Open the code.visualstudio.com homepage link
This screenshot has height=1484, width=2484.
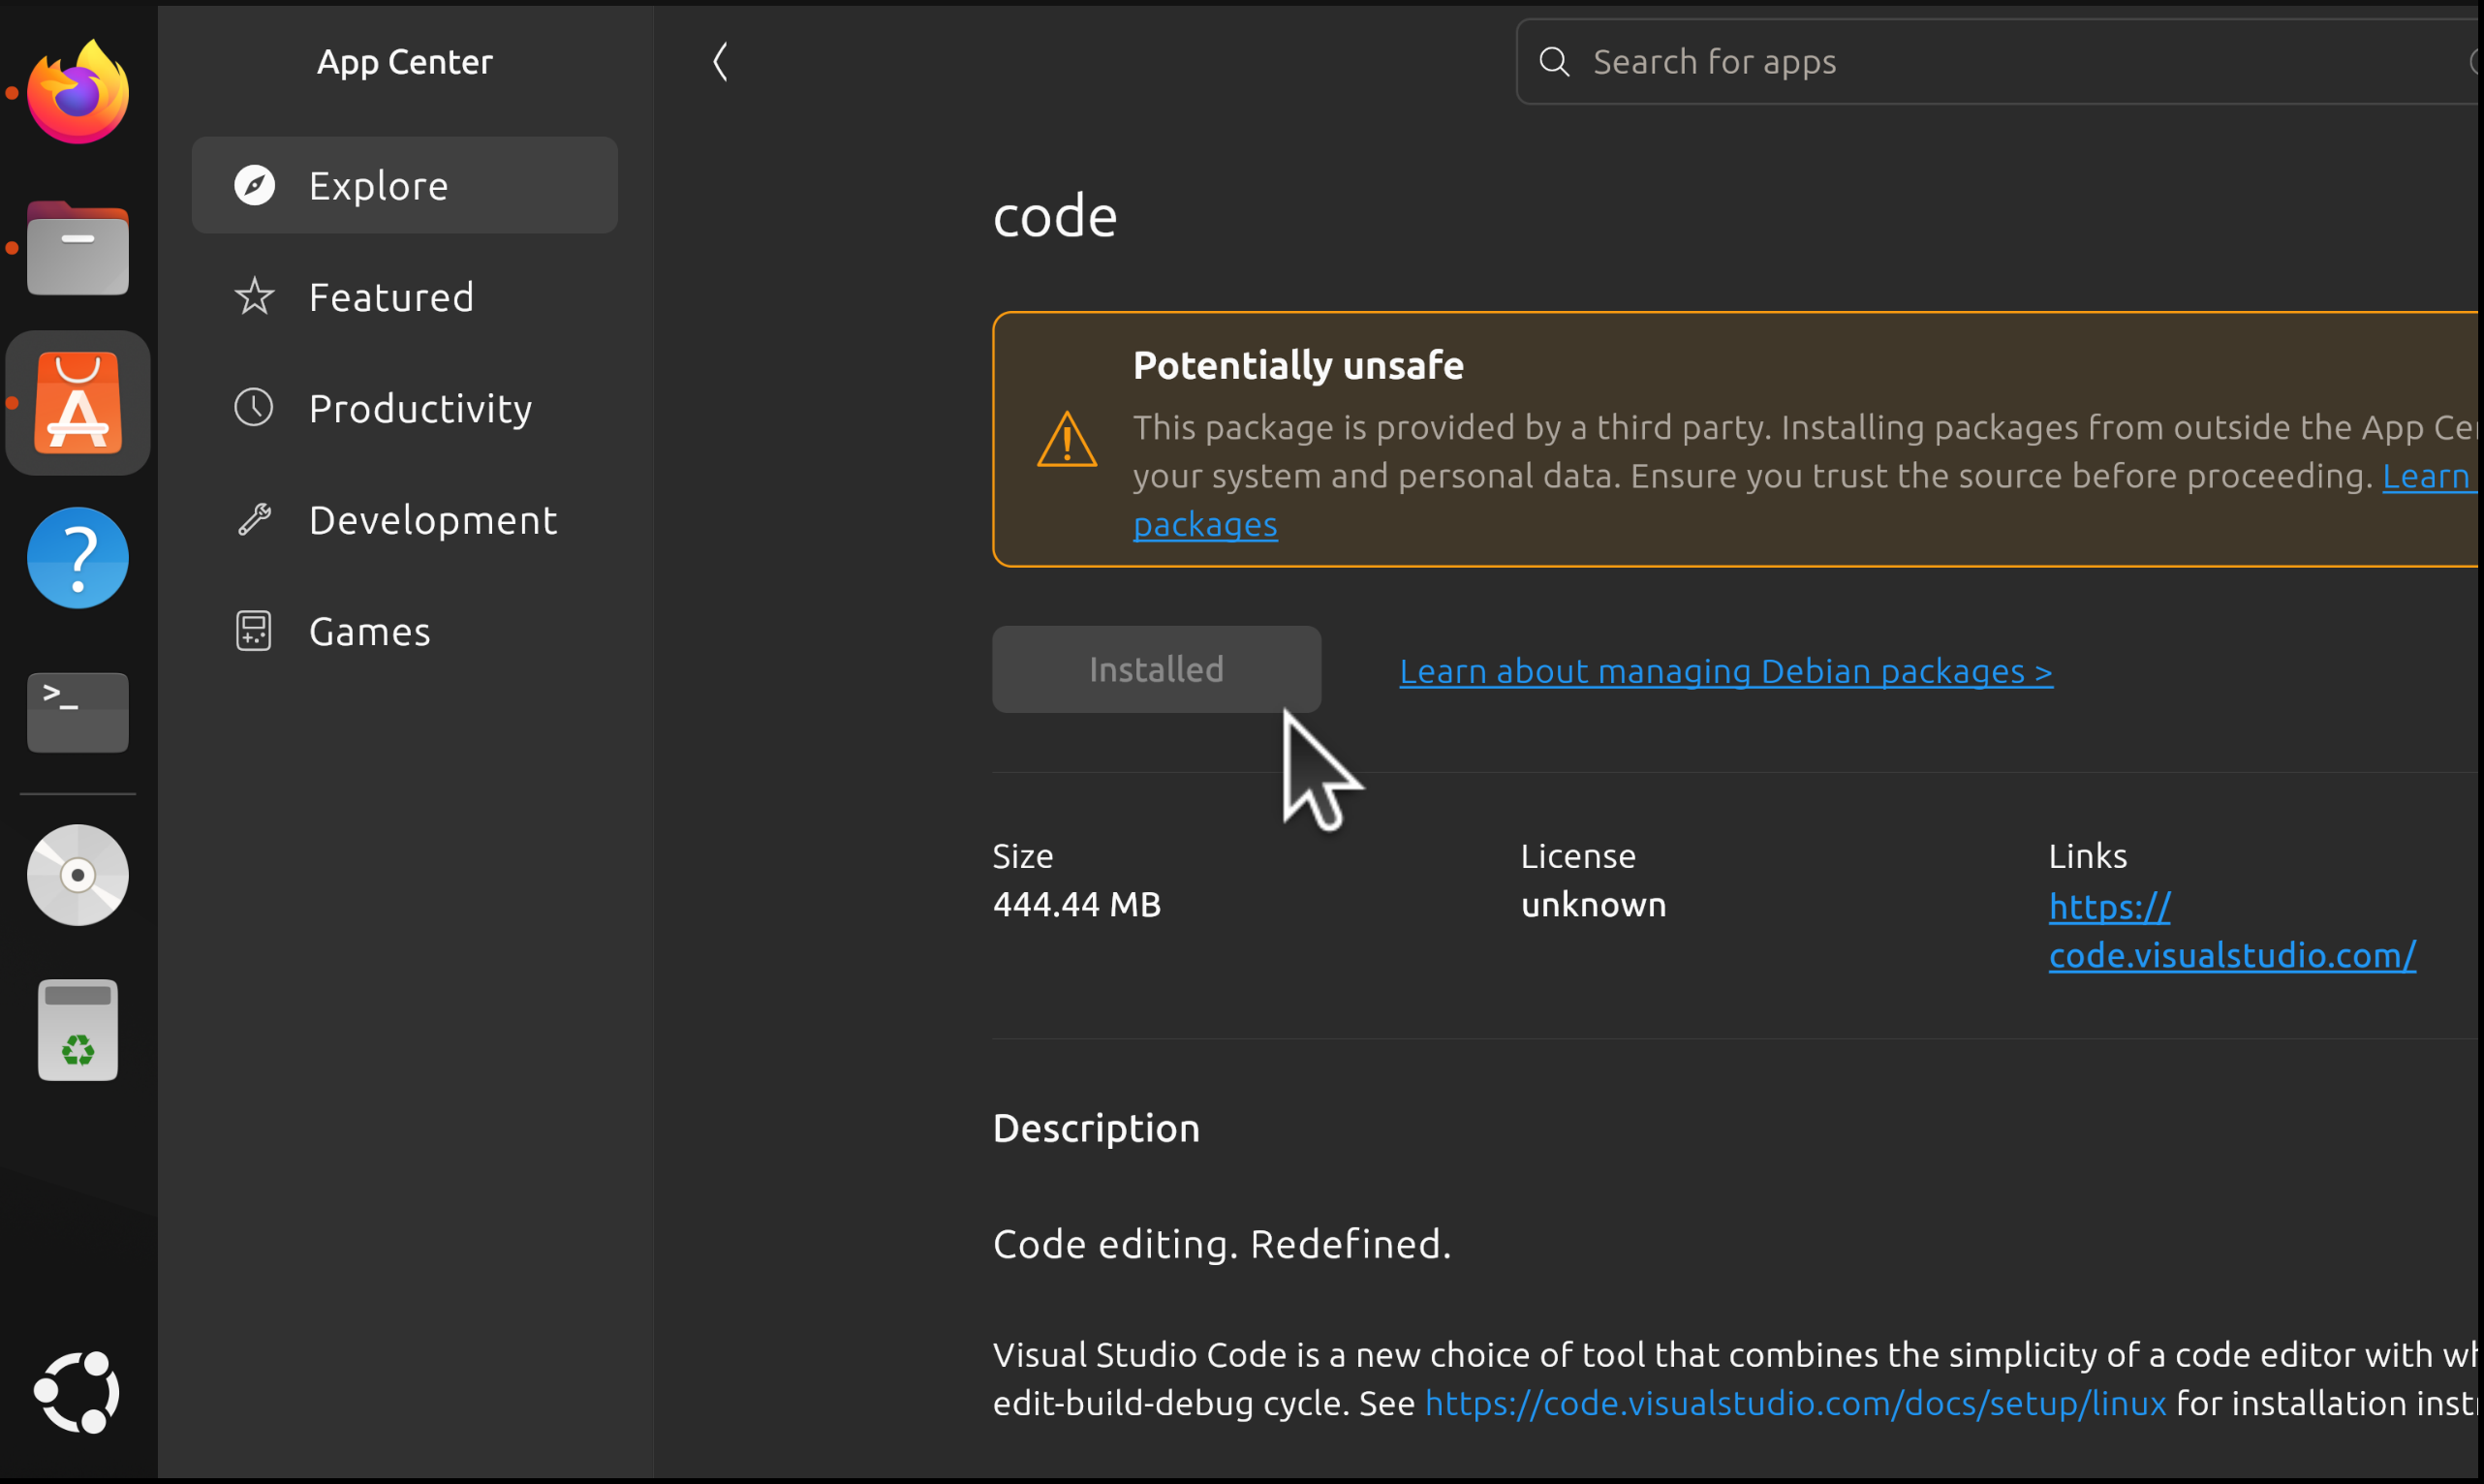click(2232, 931)
